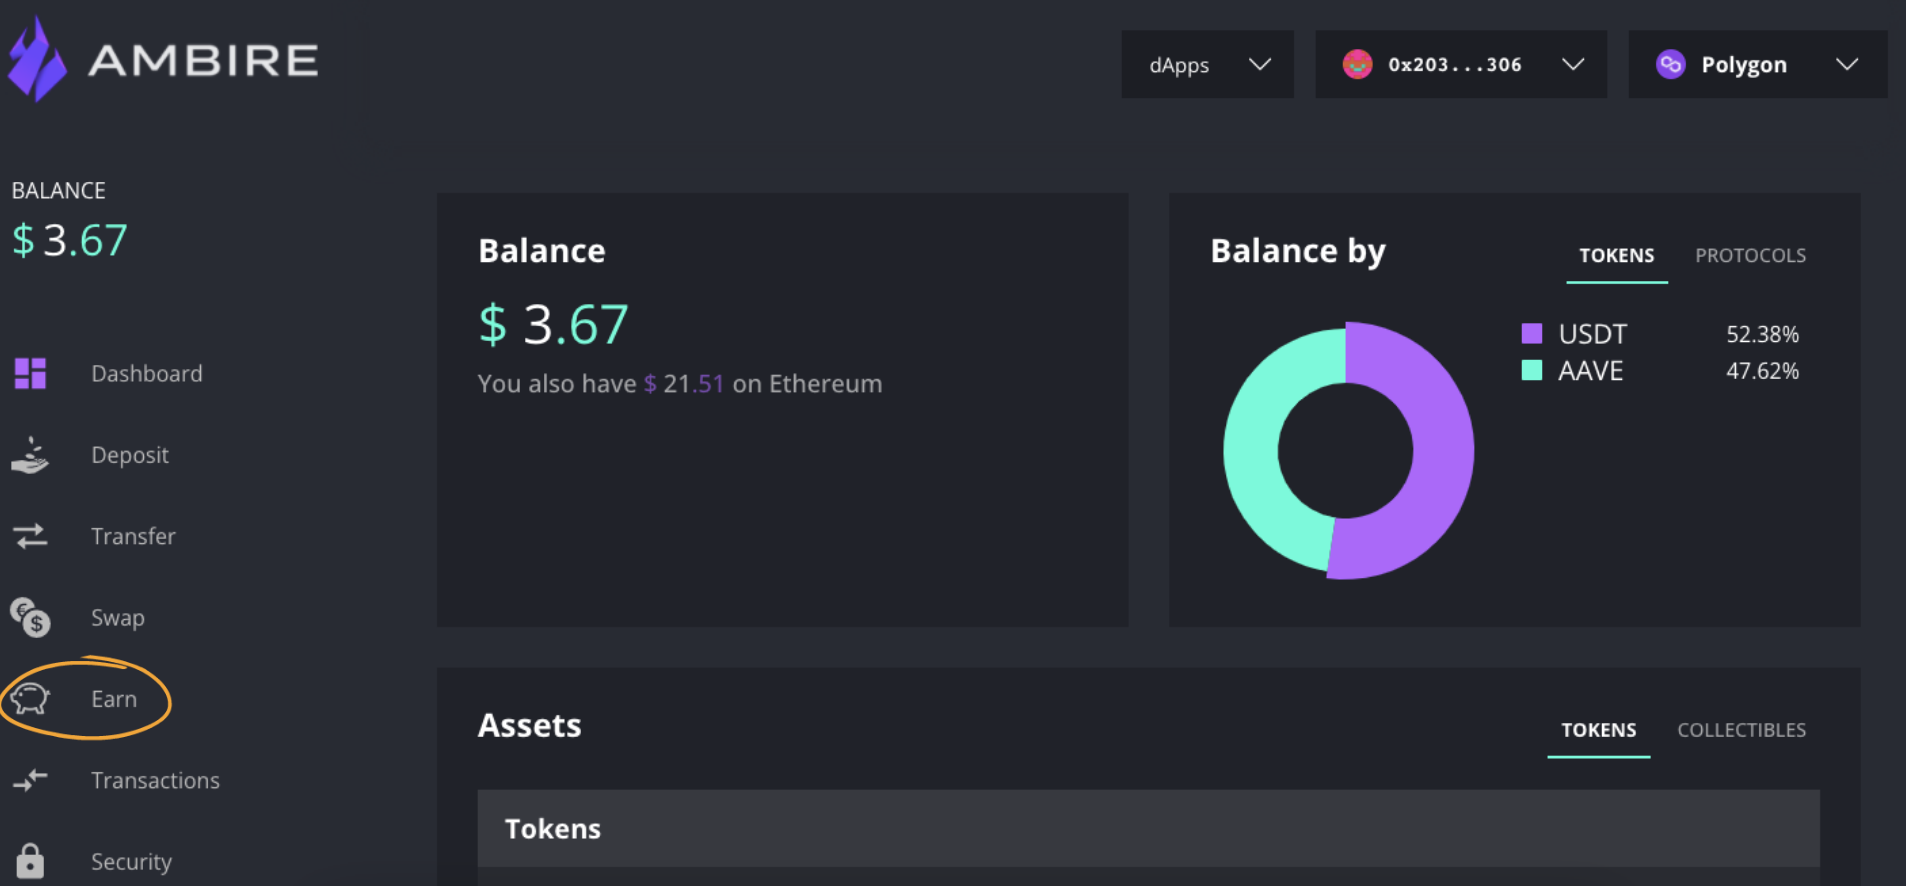This screenshot has height=886, width=1906.
Task: Switch Assets to Collectibles tab
Action: coord(1741,730)
